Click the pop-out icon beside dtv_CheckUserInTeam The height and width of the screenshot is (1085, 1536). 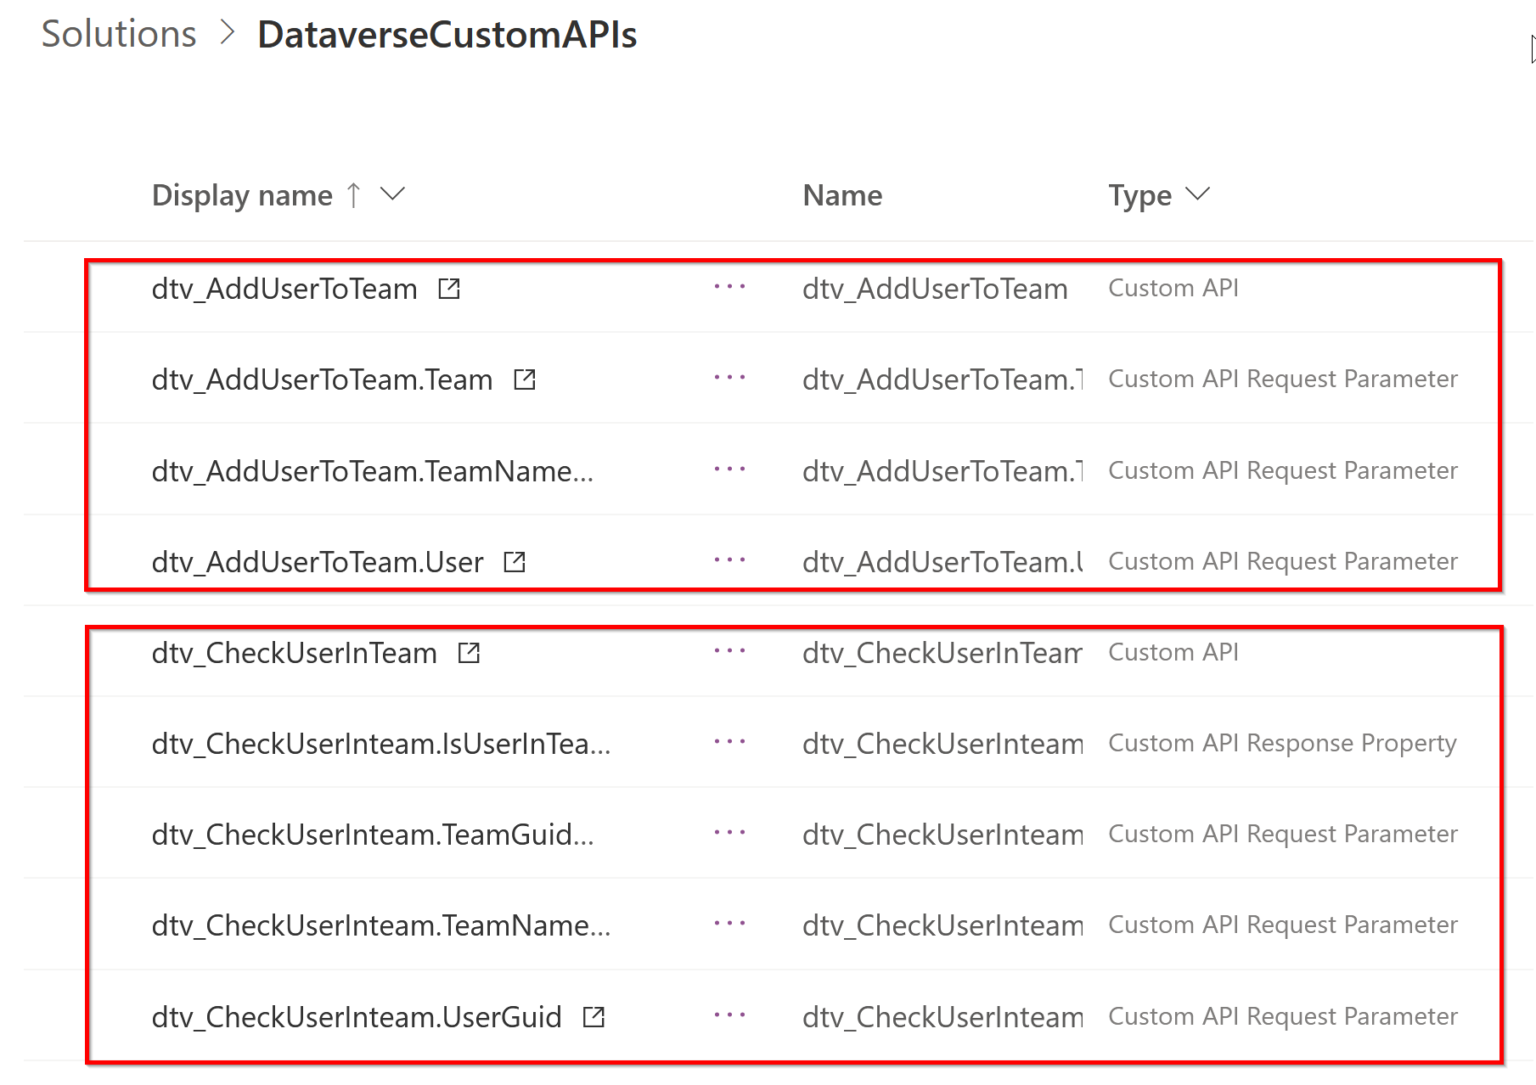[467, 651]
